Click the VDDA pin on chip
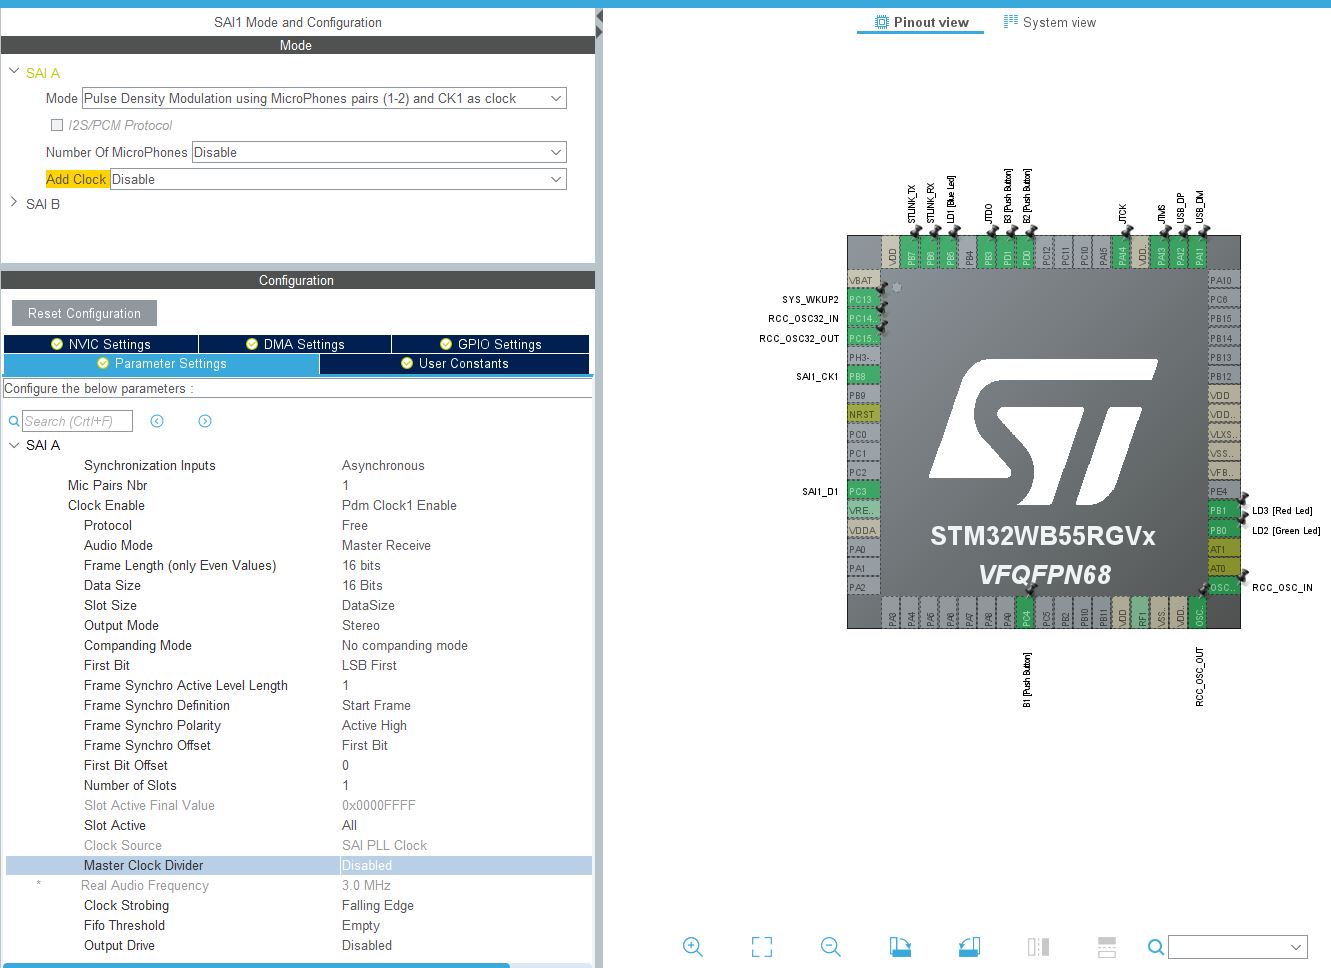1331x968 pixels. click(863, 530)
